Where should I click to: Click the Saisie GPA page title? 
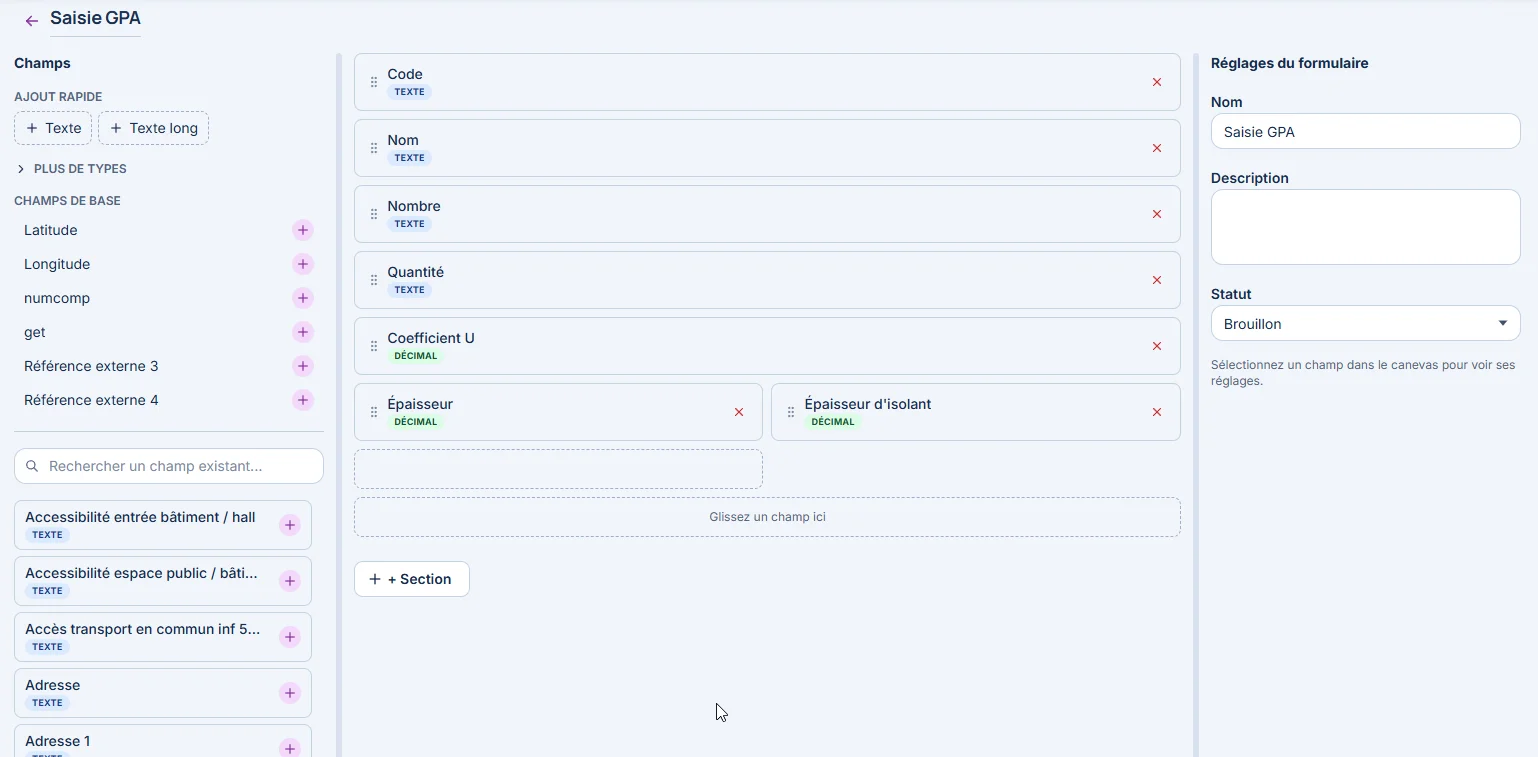pos(96,18)
